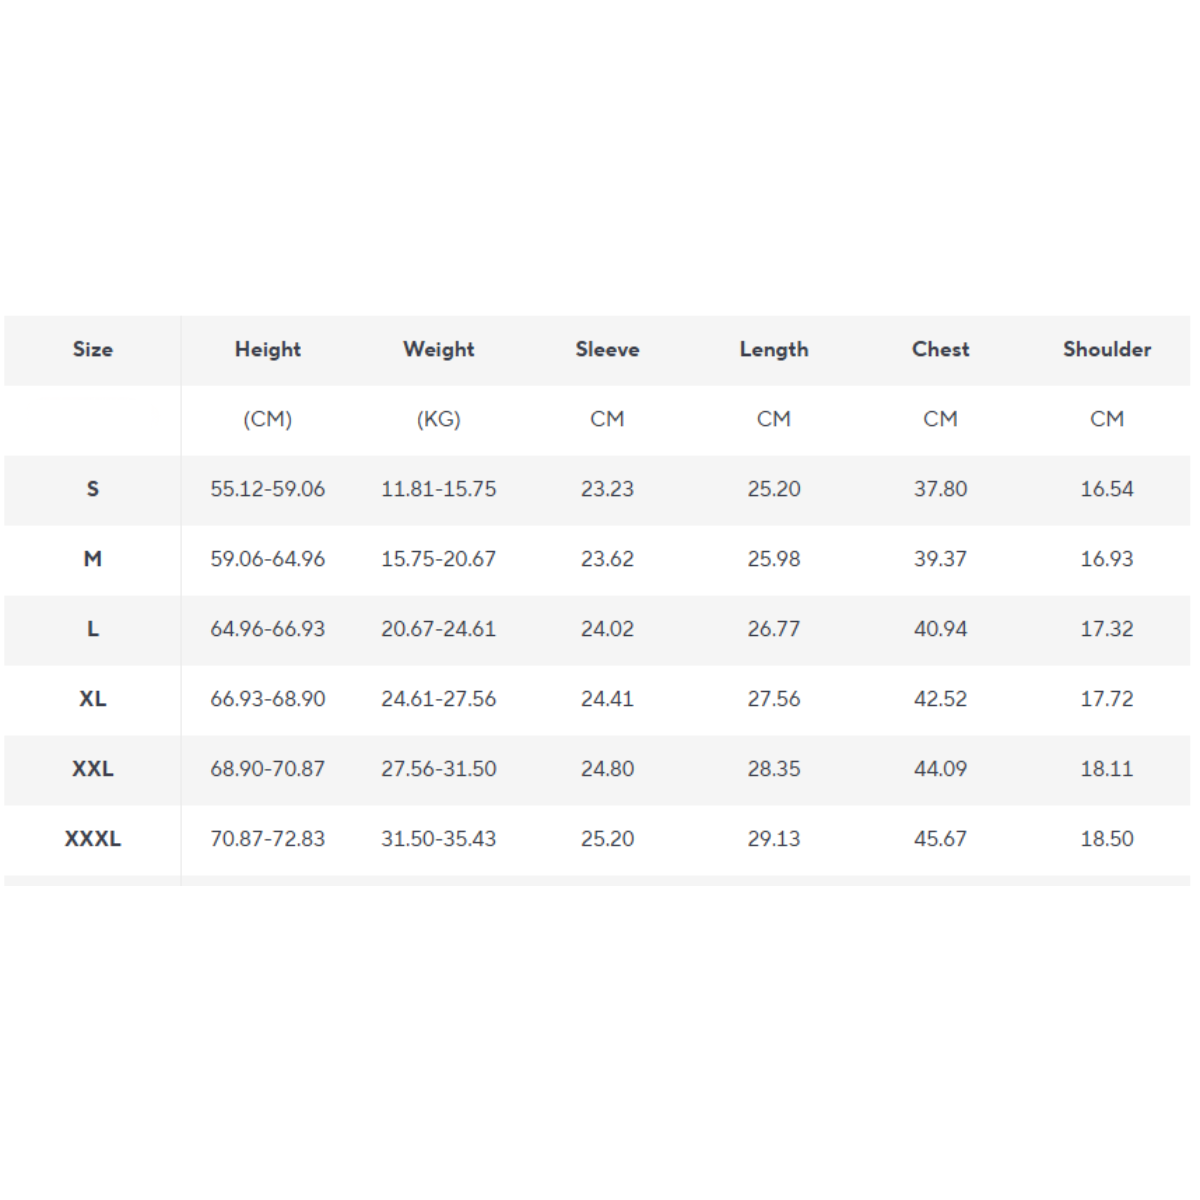Click weight range 15.75-20.67 for size M
1200x1200 pixels.
click(x=438, y=559)
